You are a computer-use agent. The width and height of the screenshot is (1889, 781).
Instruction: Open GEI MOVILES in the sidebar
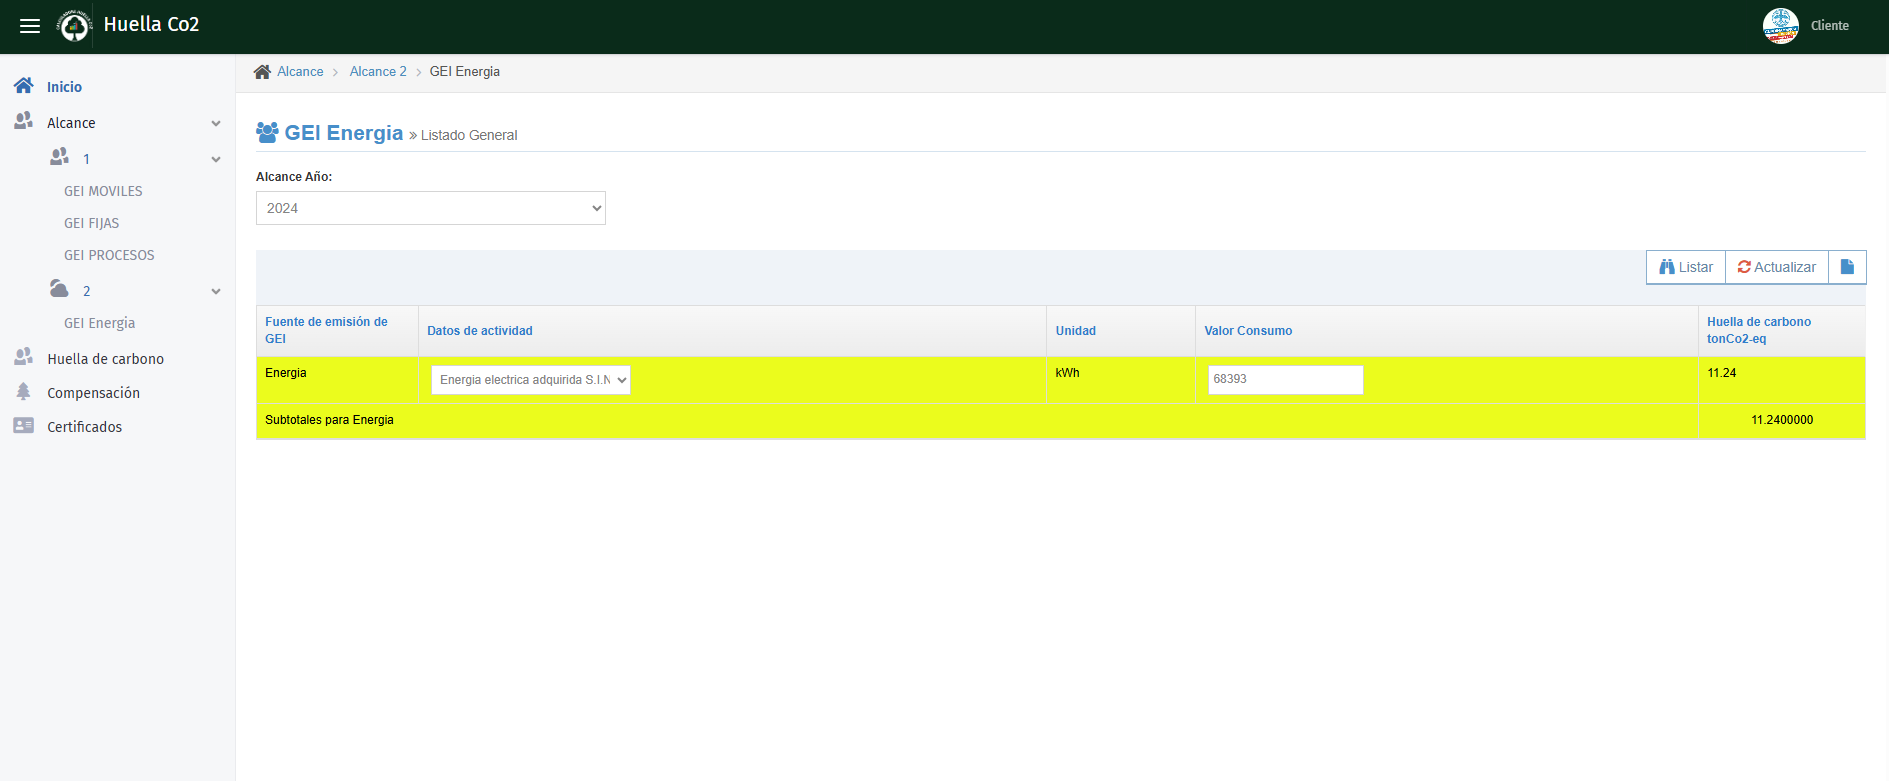pyautogui.click(x=103, y=191)
